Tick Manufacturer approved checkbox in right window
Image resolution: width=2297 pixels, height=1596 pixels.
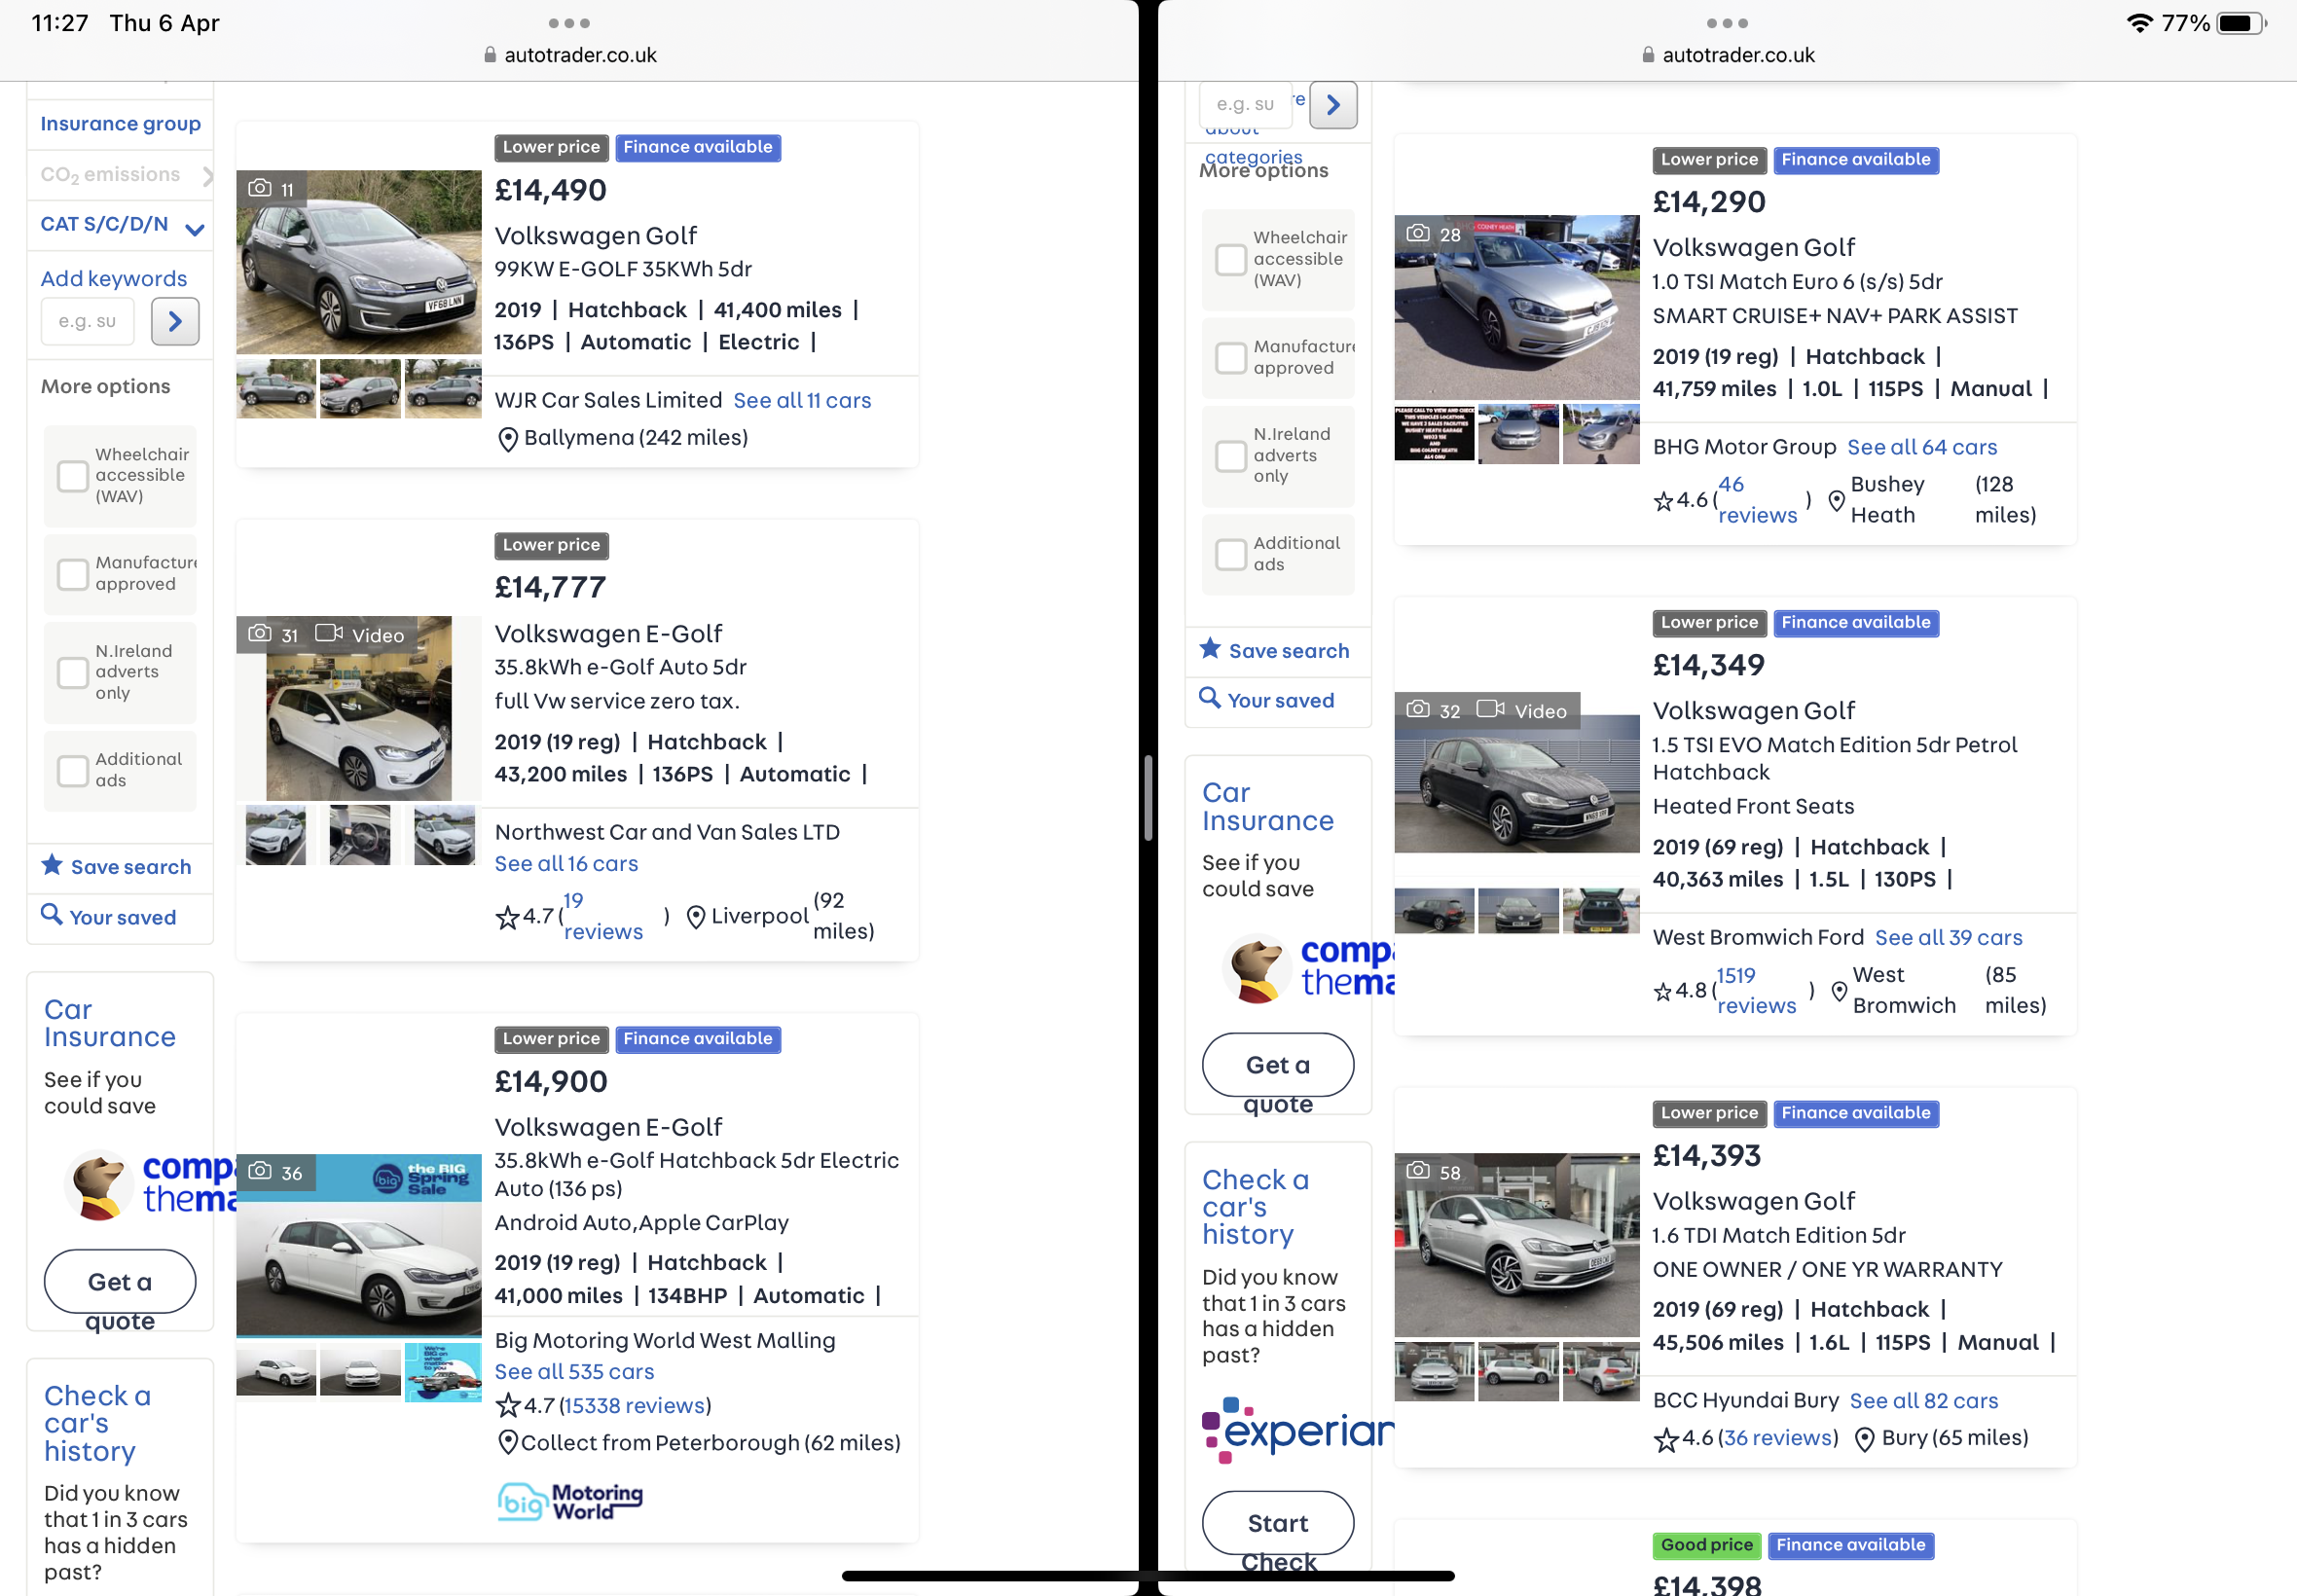click(x=1230, y=357)
